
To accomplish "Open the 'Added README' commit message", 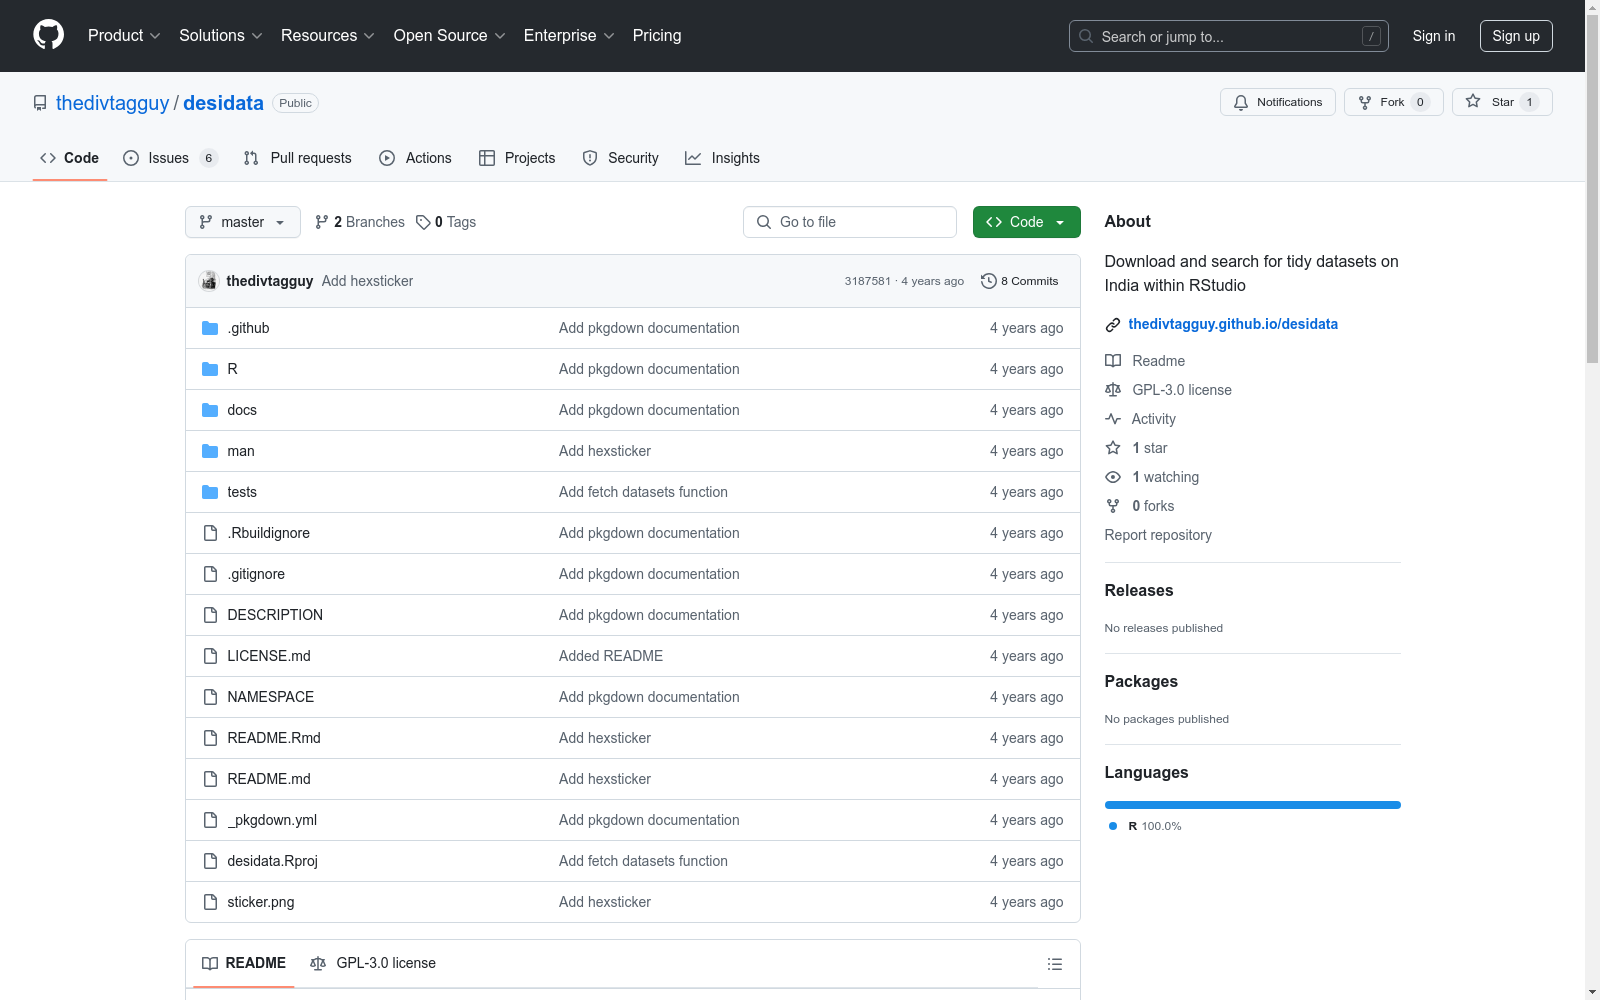I will (x=611, y=656).
